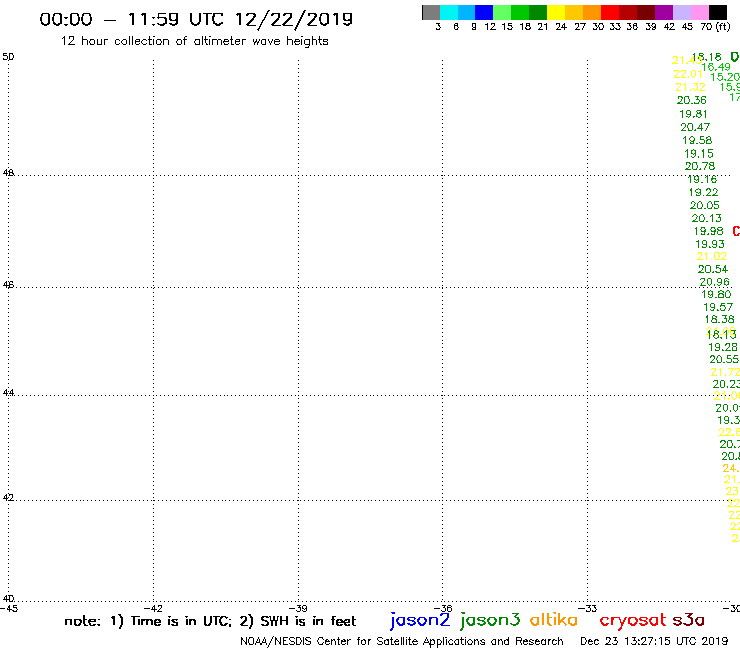Screen dimensions: 740x650
Task: Click the pink swatch in the color scale
Action: point(700,12)
